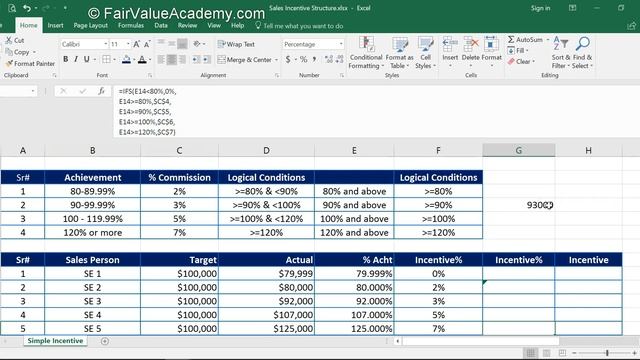Select column G header
Image resolution: width=640 pixels, height=360 pixels.
(x=518, y=150)
